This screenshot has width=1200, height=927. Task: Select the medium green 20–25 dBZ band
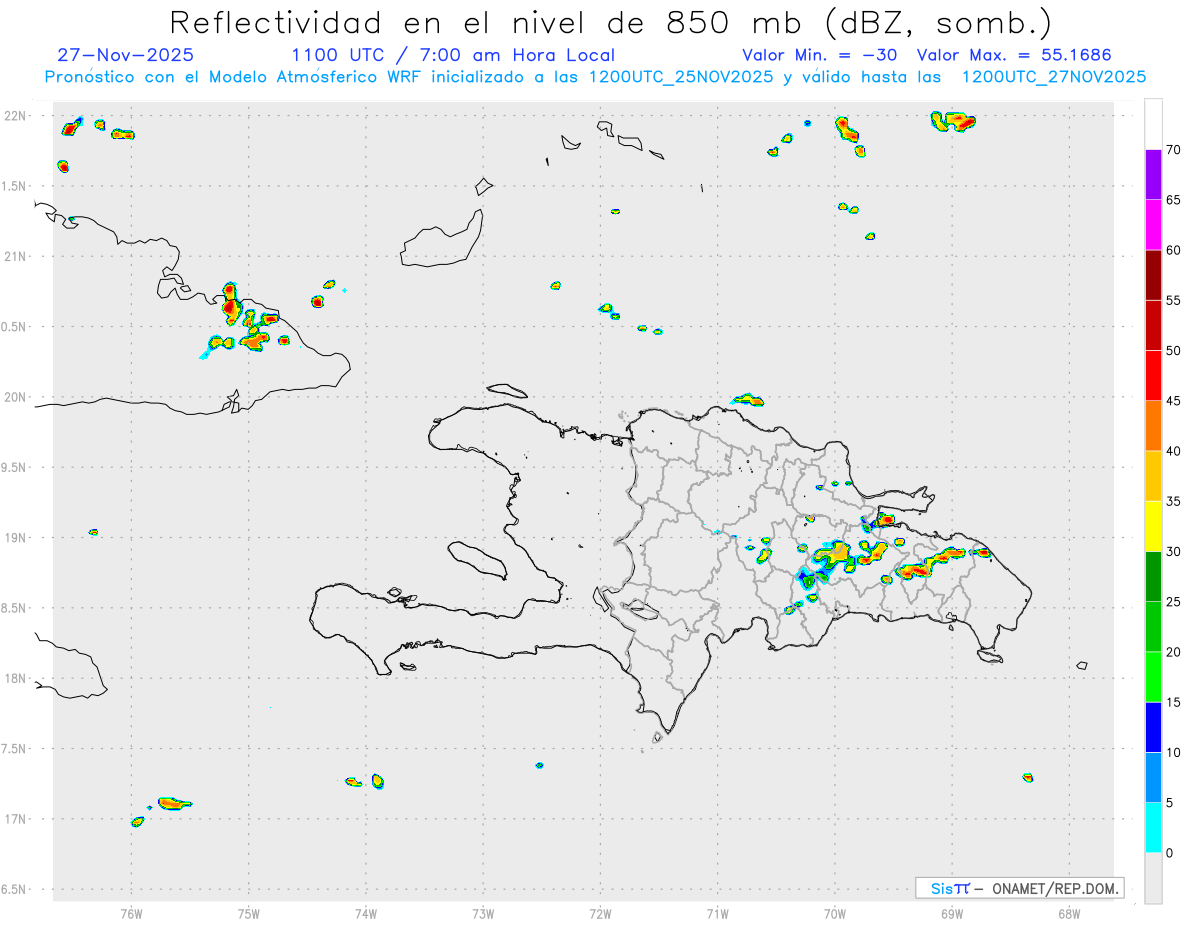click(x=1153, y=627)
